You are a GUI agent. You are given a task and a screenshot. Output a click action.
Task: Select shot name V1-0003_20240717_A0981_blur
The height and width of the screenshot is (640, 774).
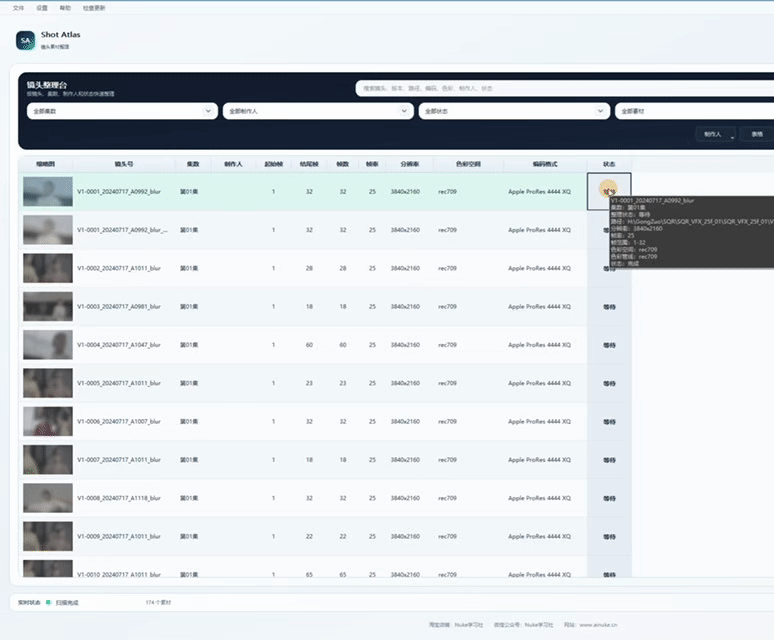pyautogui.click(x=119, y=306)
